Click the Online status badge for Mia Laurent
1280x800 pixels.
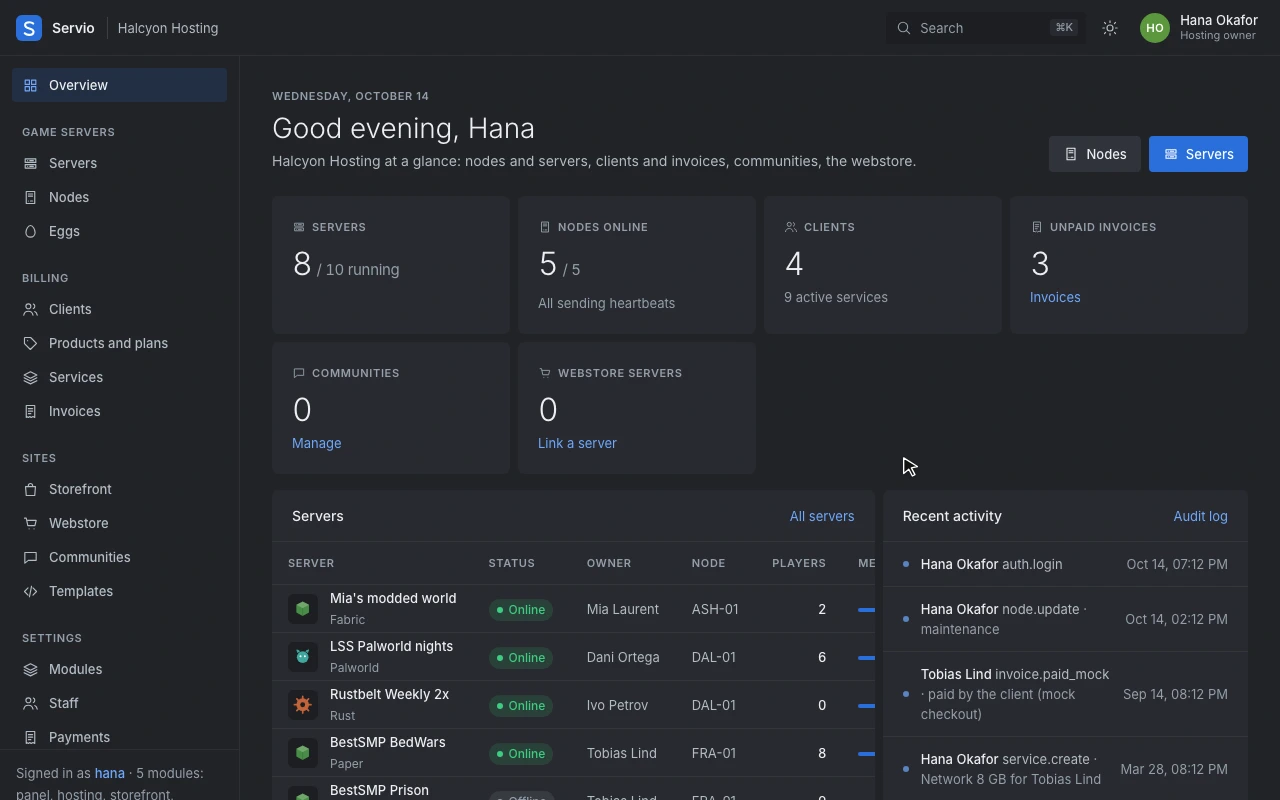(521, 609)
